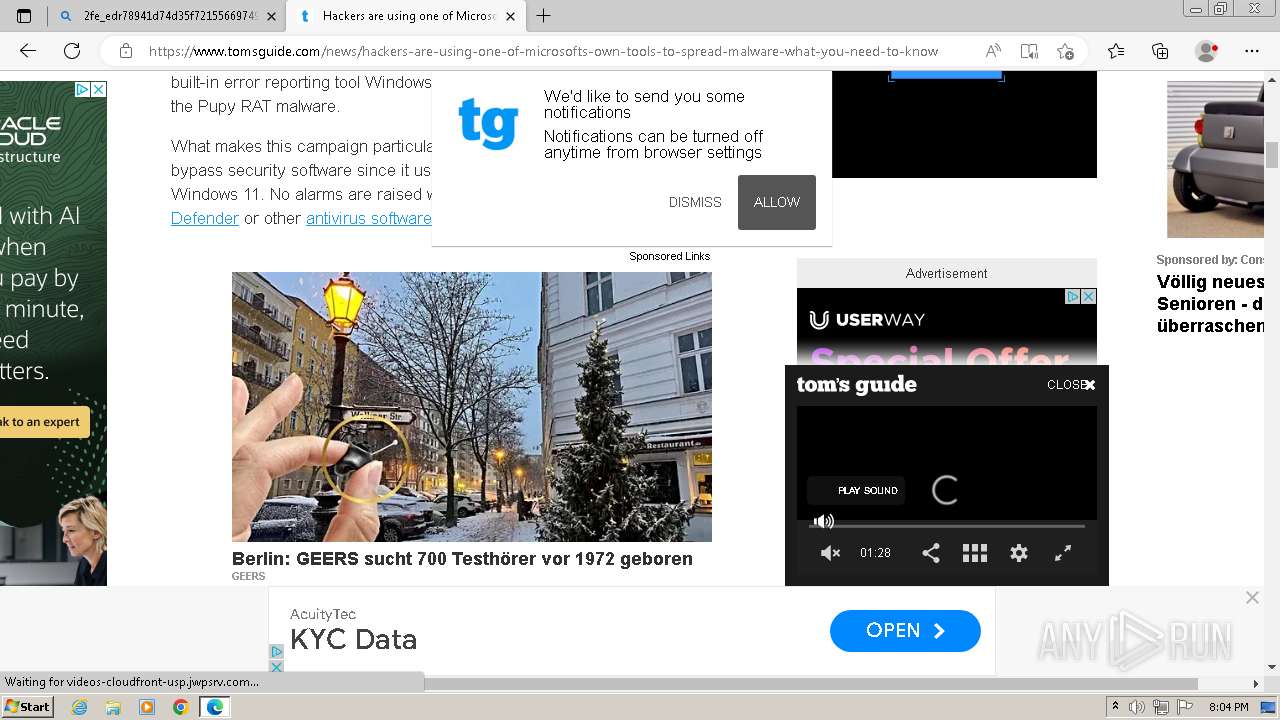Open video player settings gear
The image size is (1280, 720).
[1019, 553]
